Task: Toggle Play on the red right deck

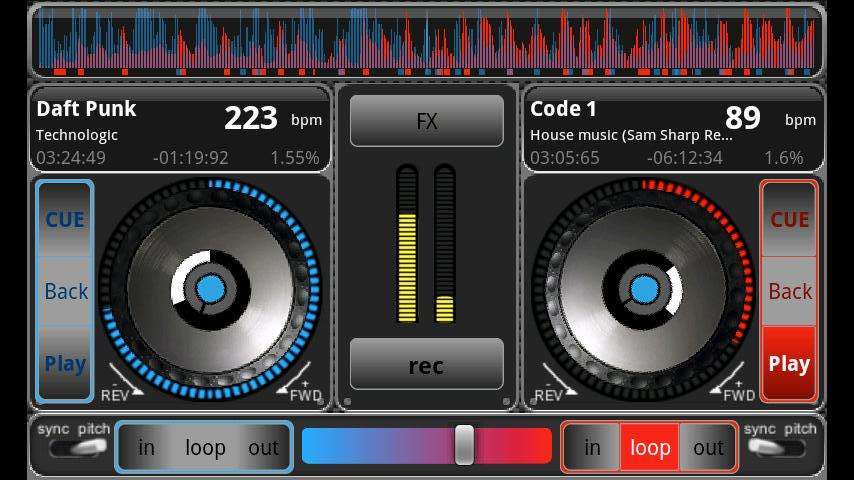Action: click(789, 363)
